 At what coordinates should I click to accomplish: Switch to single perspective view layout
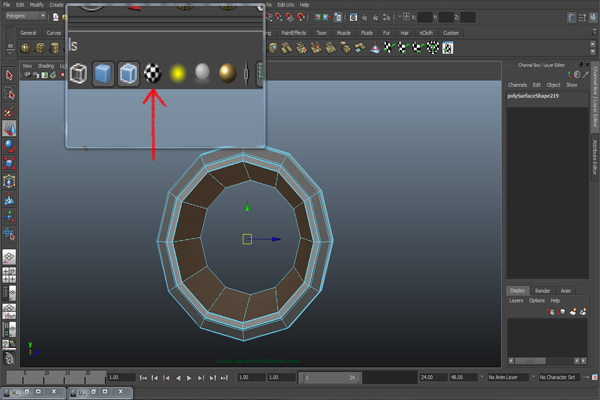pos(9,257)
